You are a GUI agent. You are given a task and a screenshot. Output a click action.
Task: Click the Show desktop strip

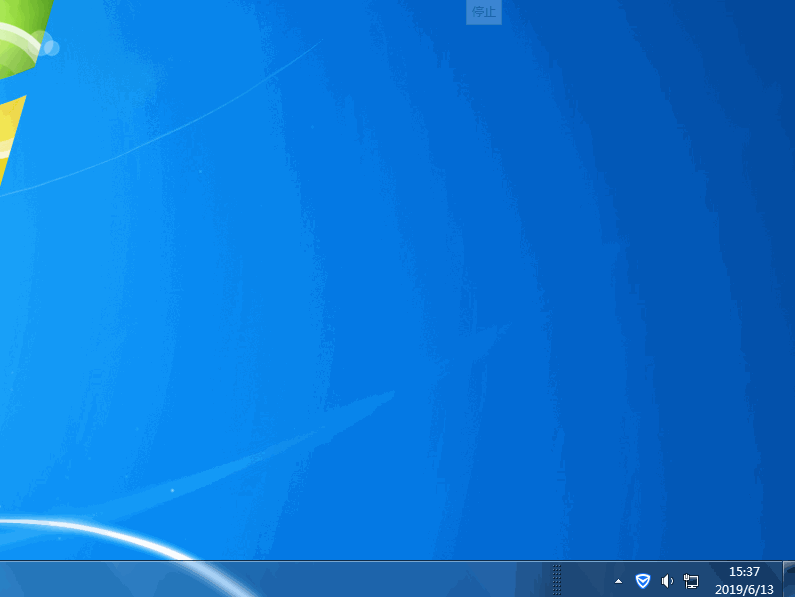coord(789,579)
